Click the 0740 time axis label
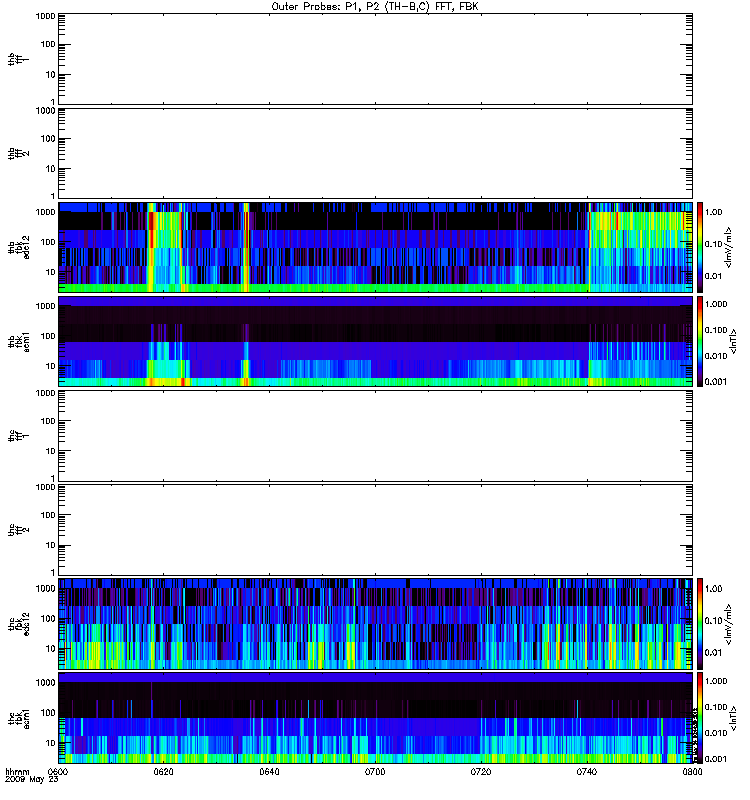750x800 pixels. [587, 772]
